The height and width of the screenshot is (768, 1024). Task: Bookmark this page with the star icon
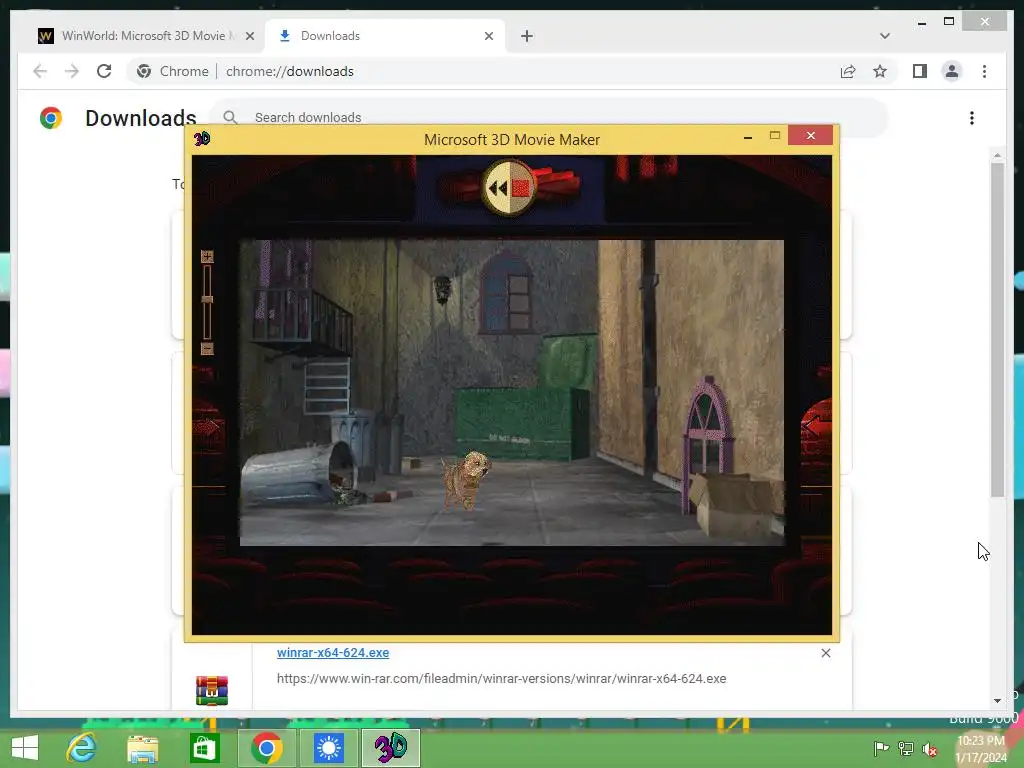880,71
